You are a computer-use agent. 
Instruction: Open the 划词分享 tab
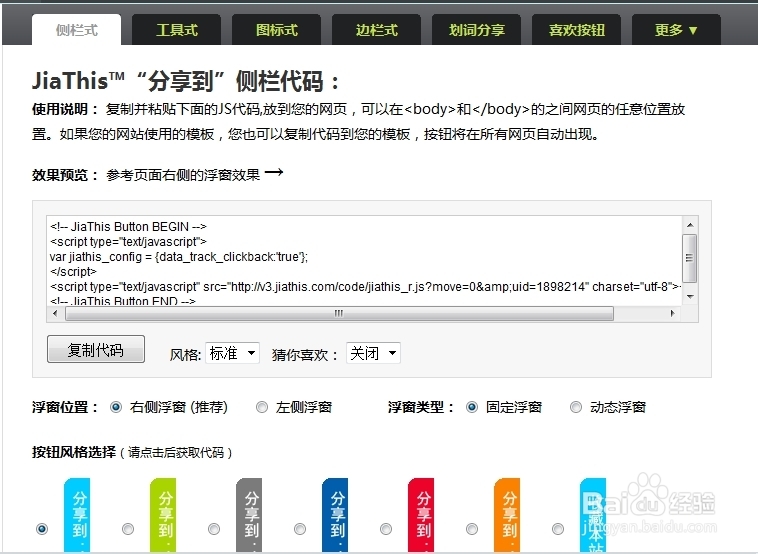coord(477,30)
